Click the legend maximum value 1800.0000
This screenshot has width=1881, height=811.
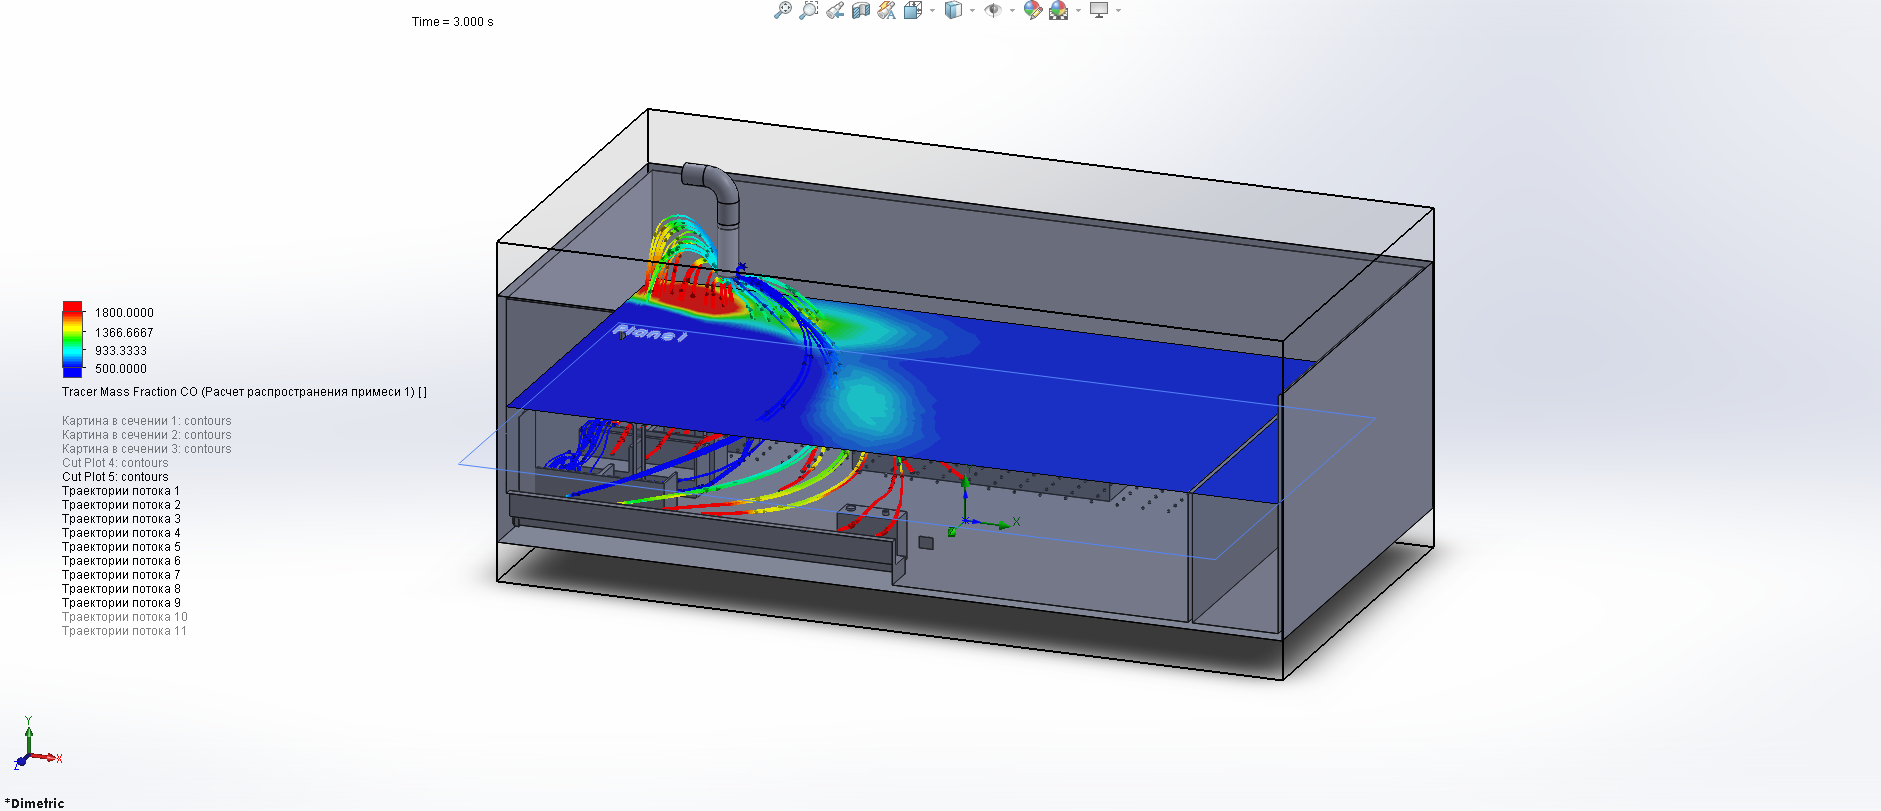(124, 313)
